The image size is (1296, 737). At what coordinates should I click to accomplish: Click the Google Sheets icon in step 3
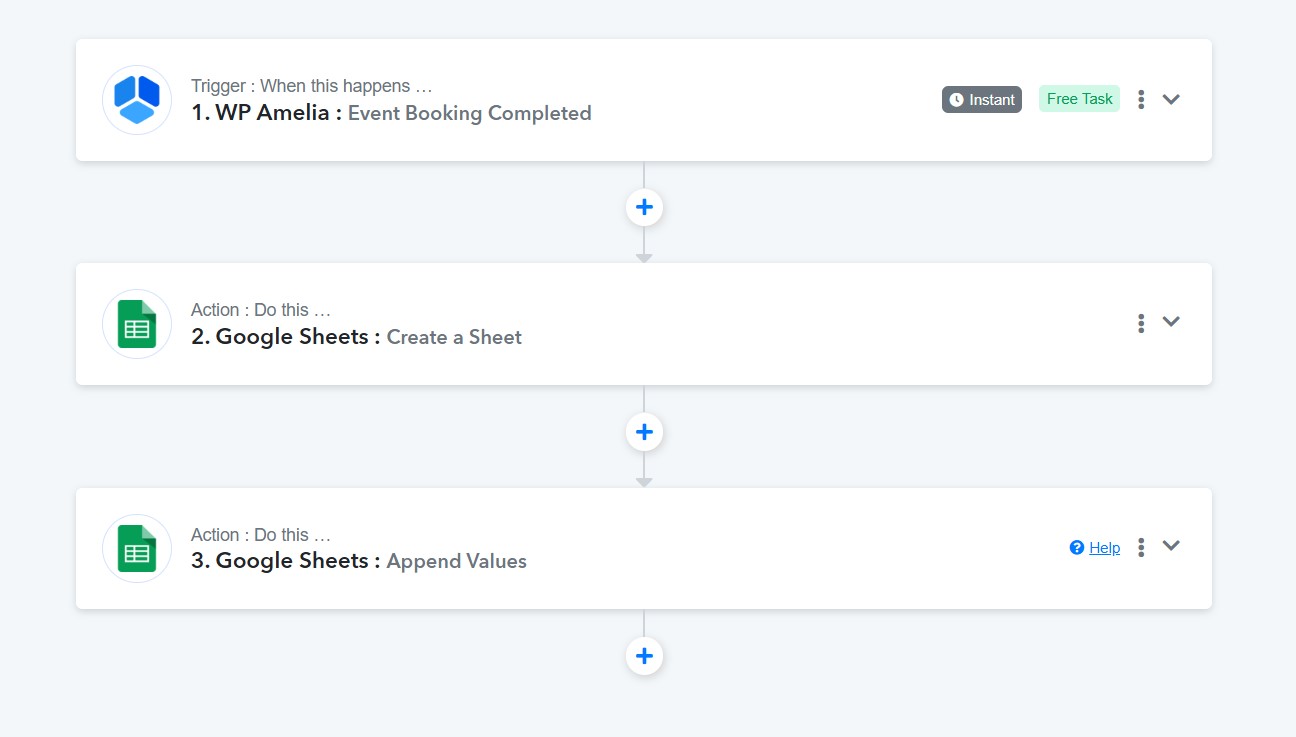tap(137, 548)
